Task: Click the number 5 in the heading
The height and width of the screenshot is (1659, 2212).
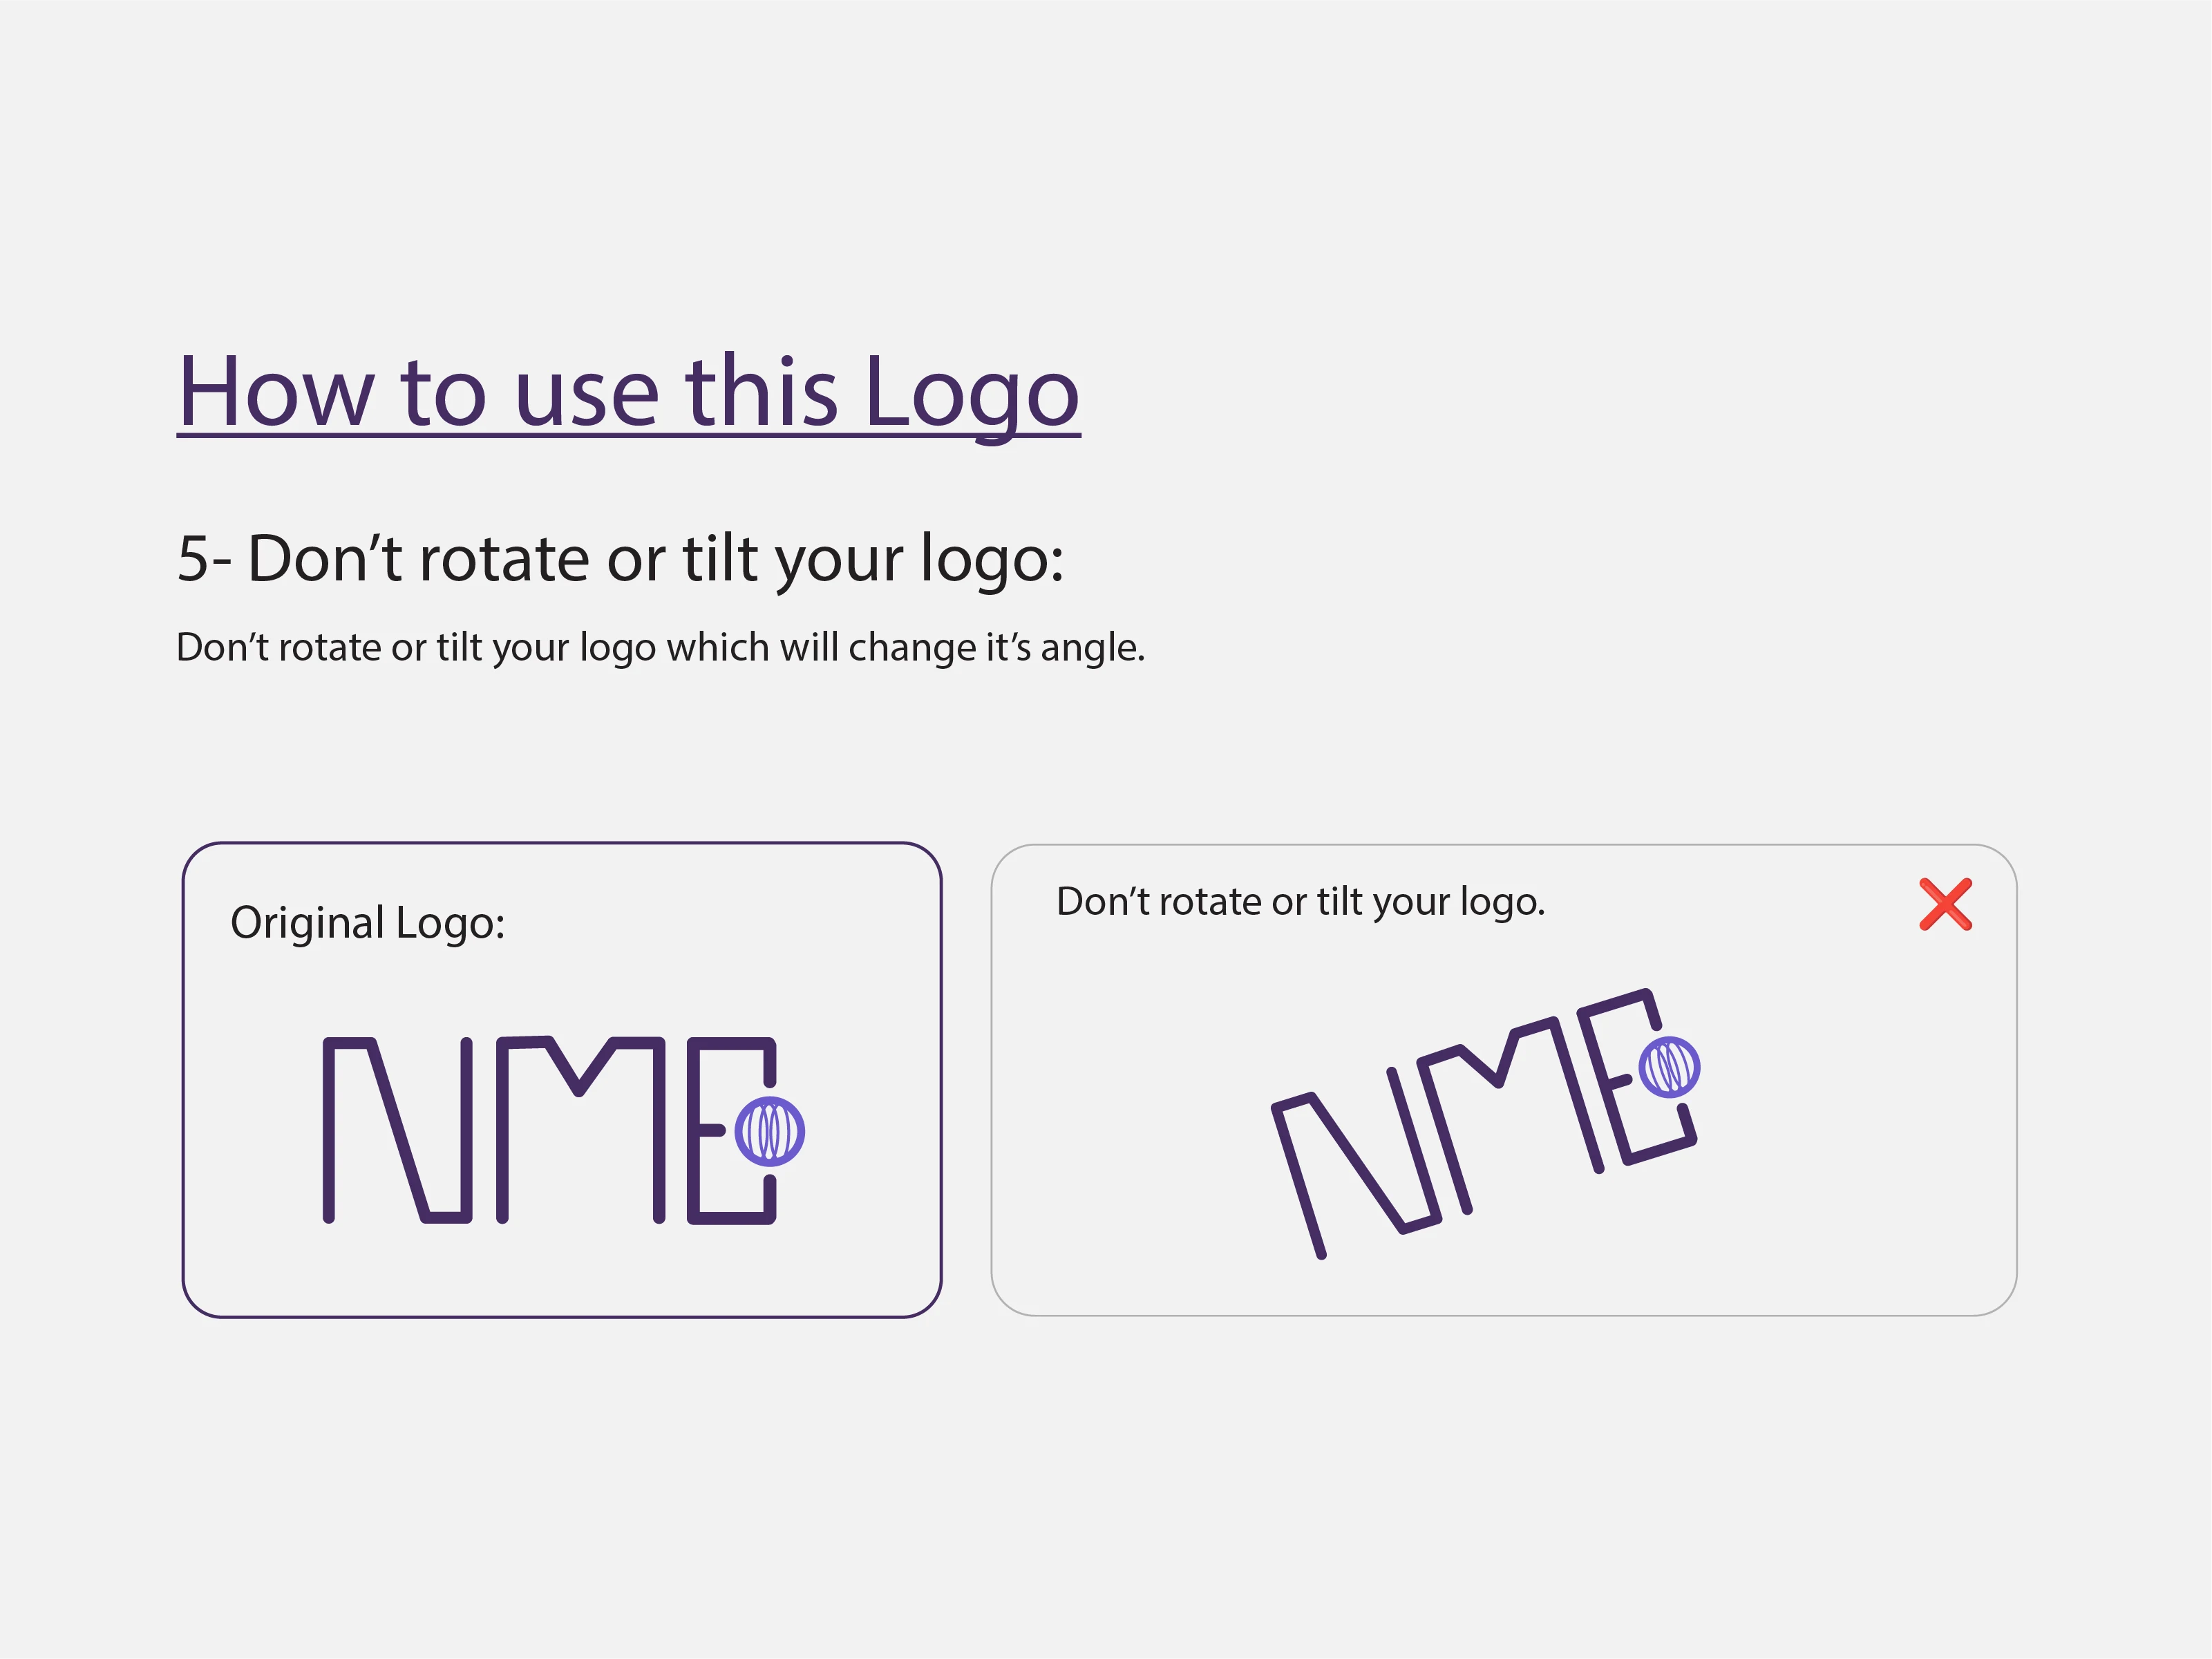Action: [193, 558]
